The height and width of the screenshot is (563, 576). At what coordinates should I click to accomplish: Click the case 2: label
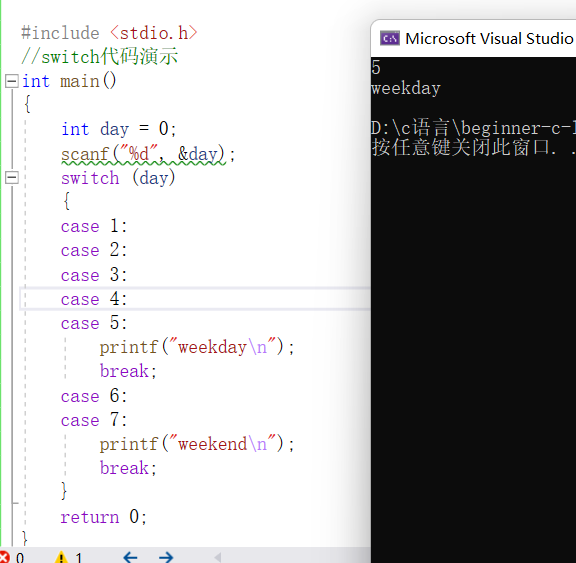point(94,250)
